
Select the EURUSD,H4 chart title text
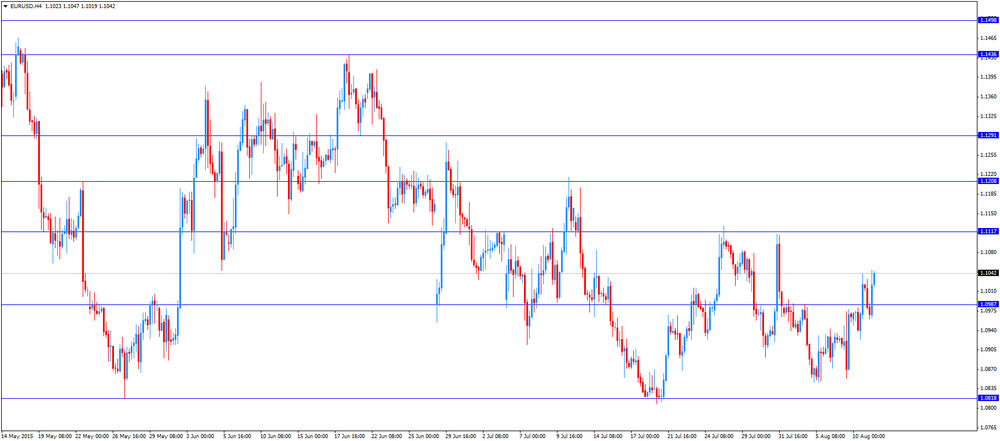[x=25, y=6]
